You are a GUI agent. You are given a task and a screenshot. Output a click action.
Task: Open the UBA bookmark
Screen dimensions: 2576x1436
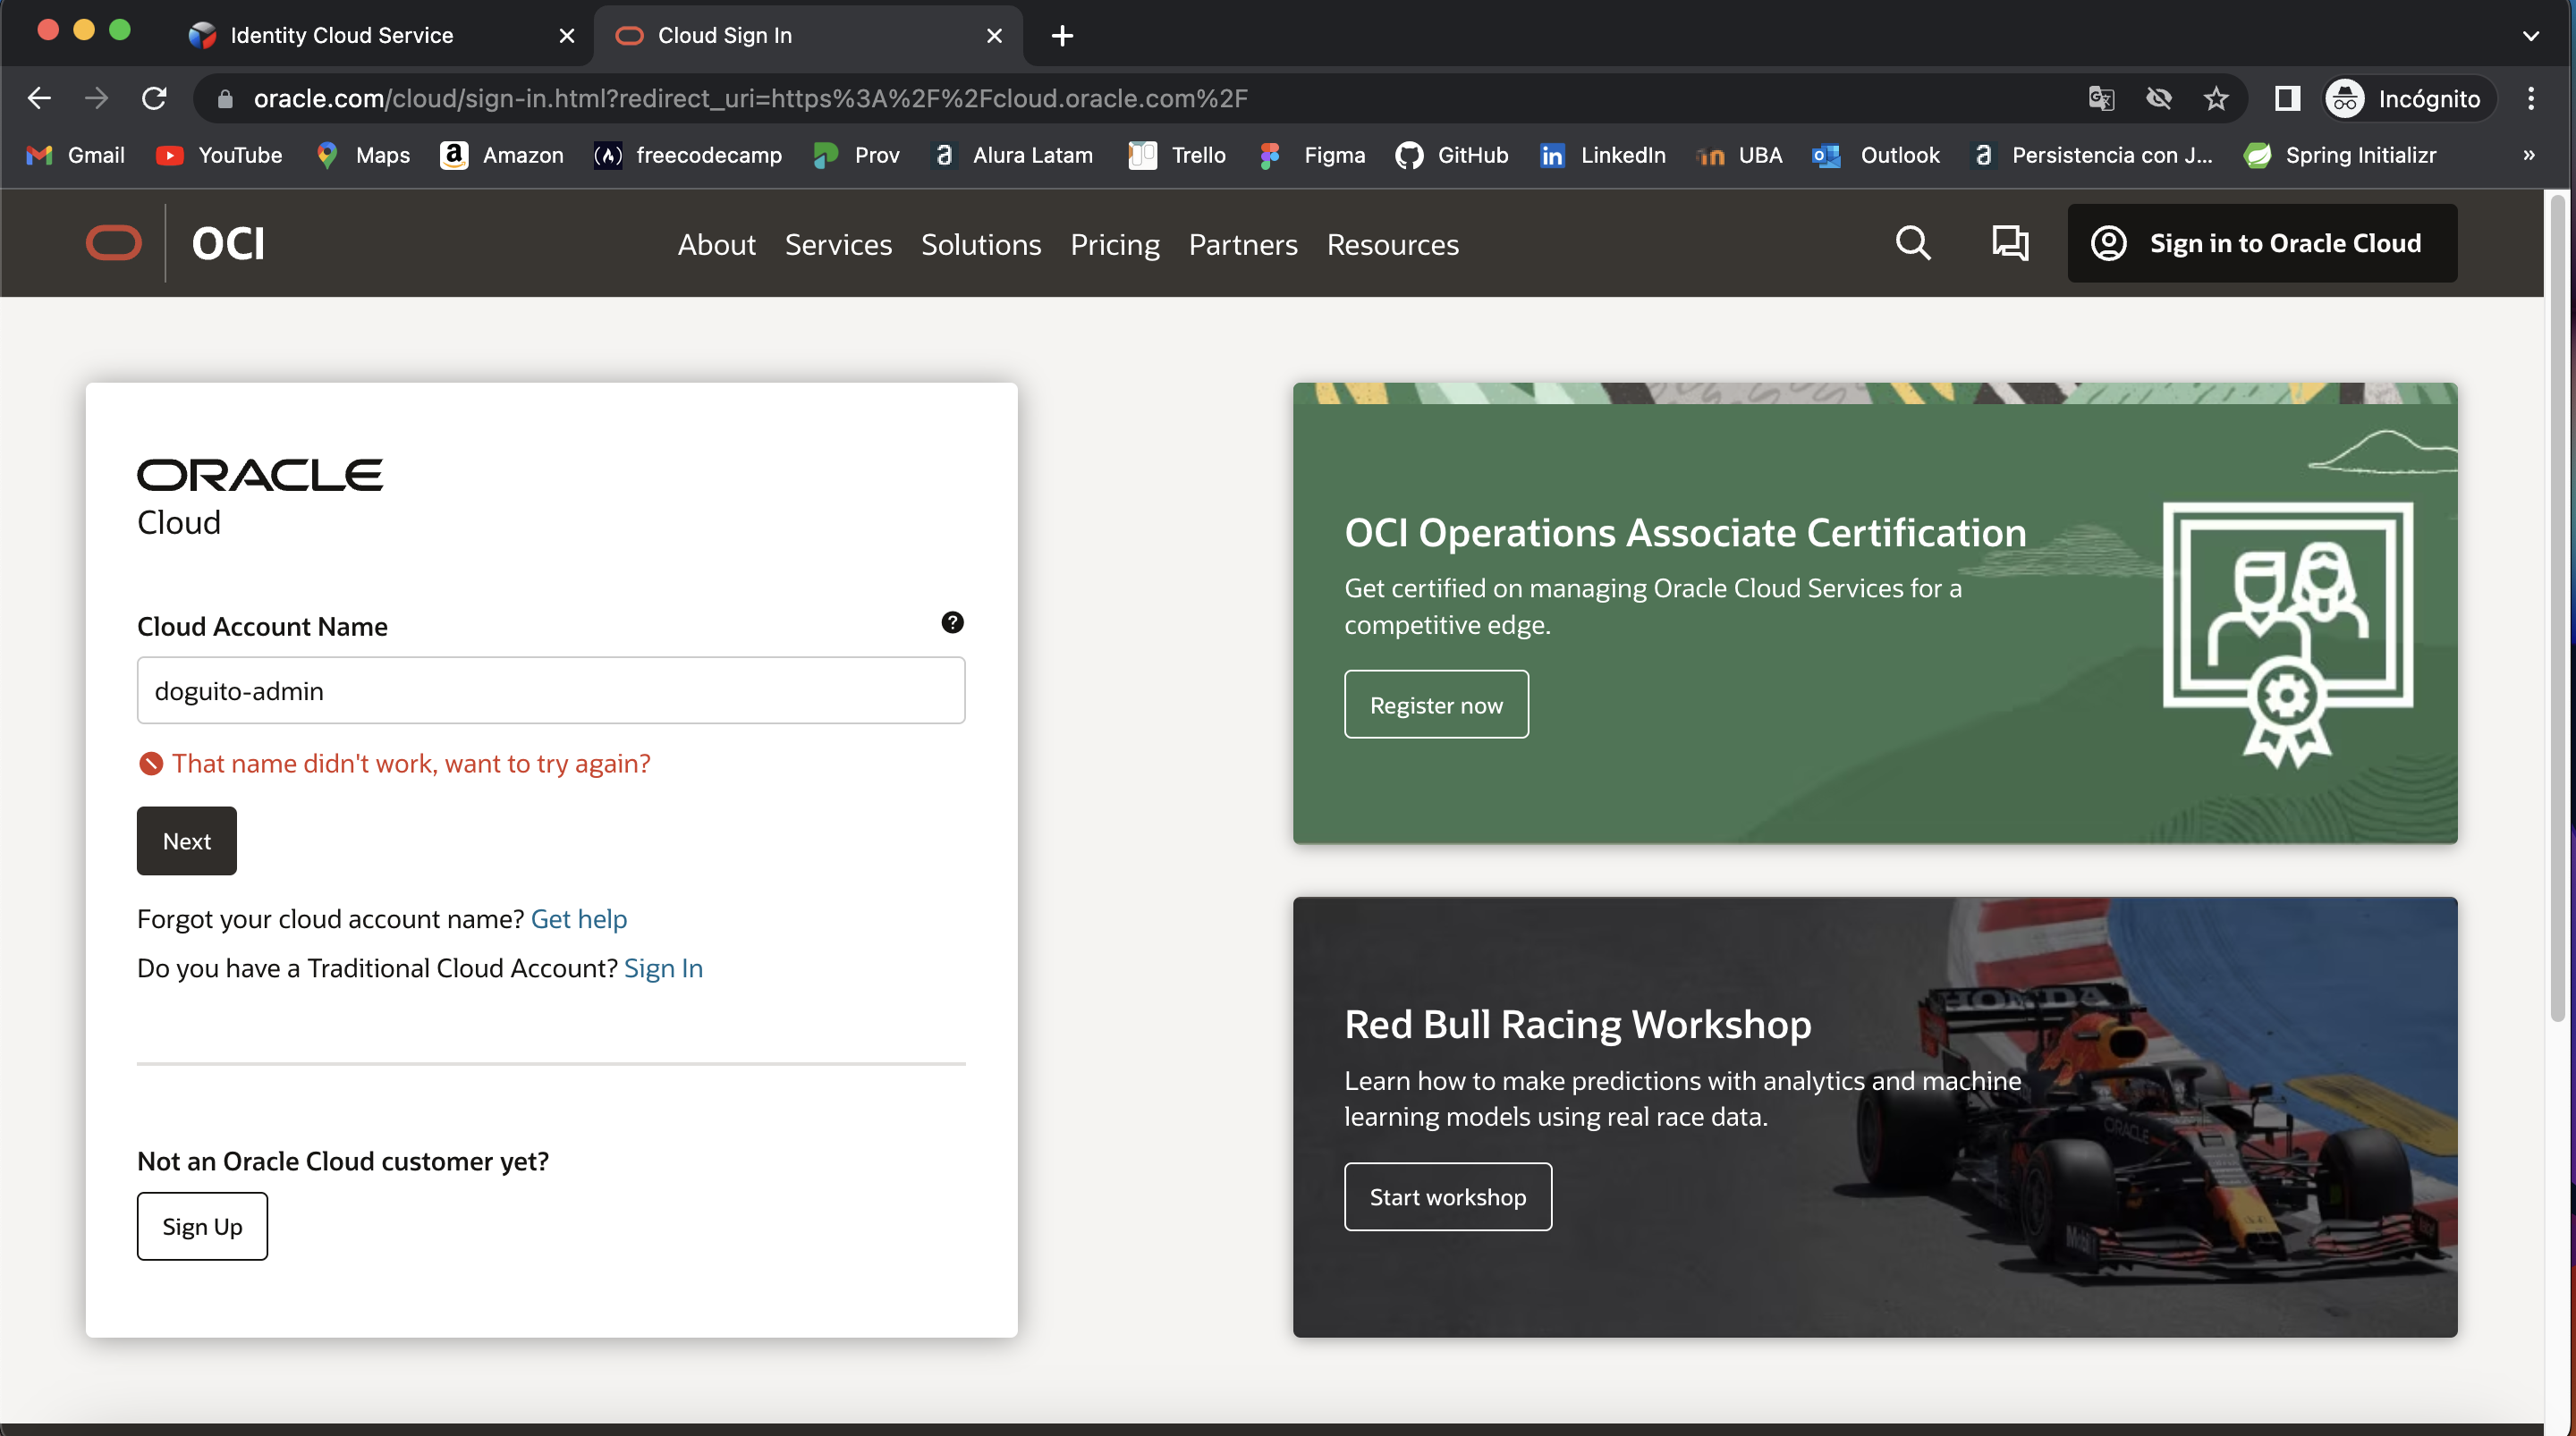pos(1740,155)
